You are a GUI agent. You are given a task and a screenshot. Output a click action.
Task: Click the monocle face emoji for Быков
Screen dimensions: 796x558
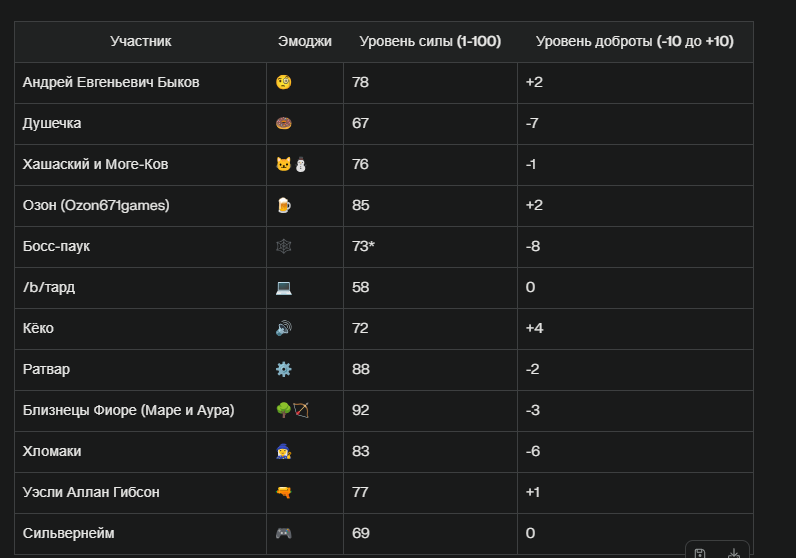(284, 82)
